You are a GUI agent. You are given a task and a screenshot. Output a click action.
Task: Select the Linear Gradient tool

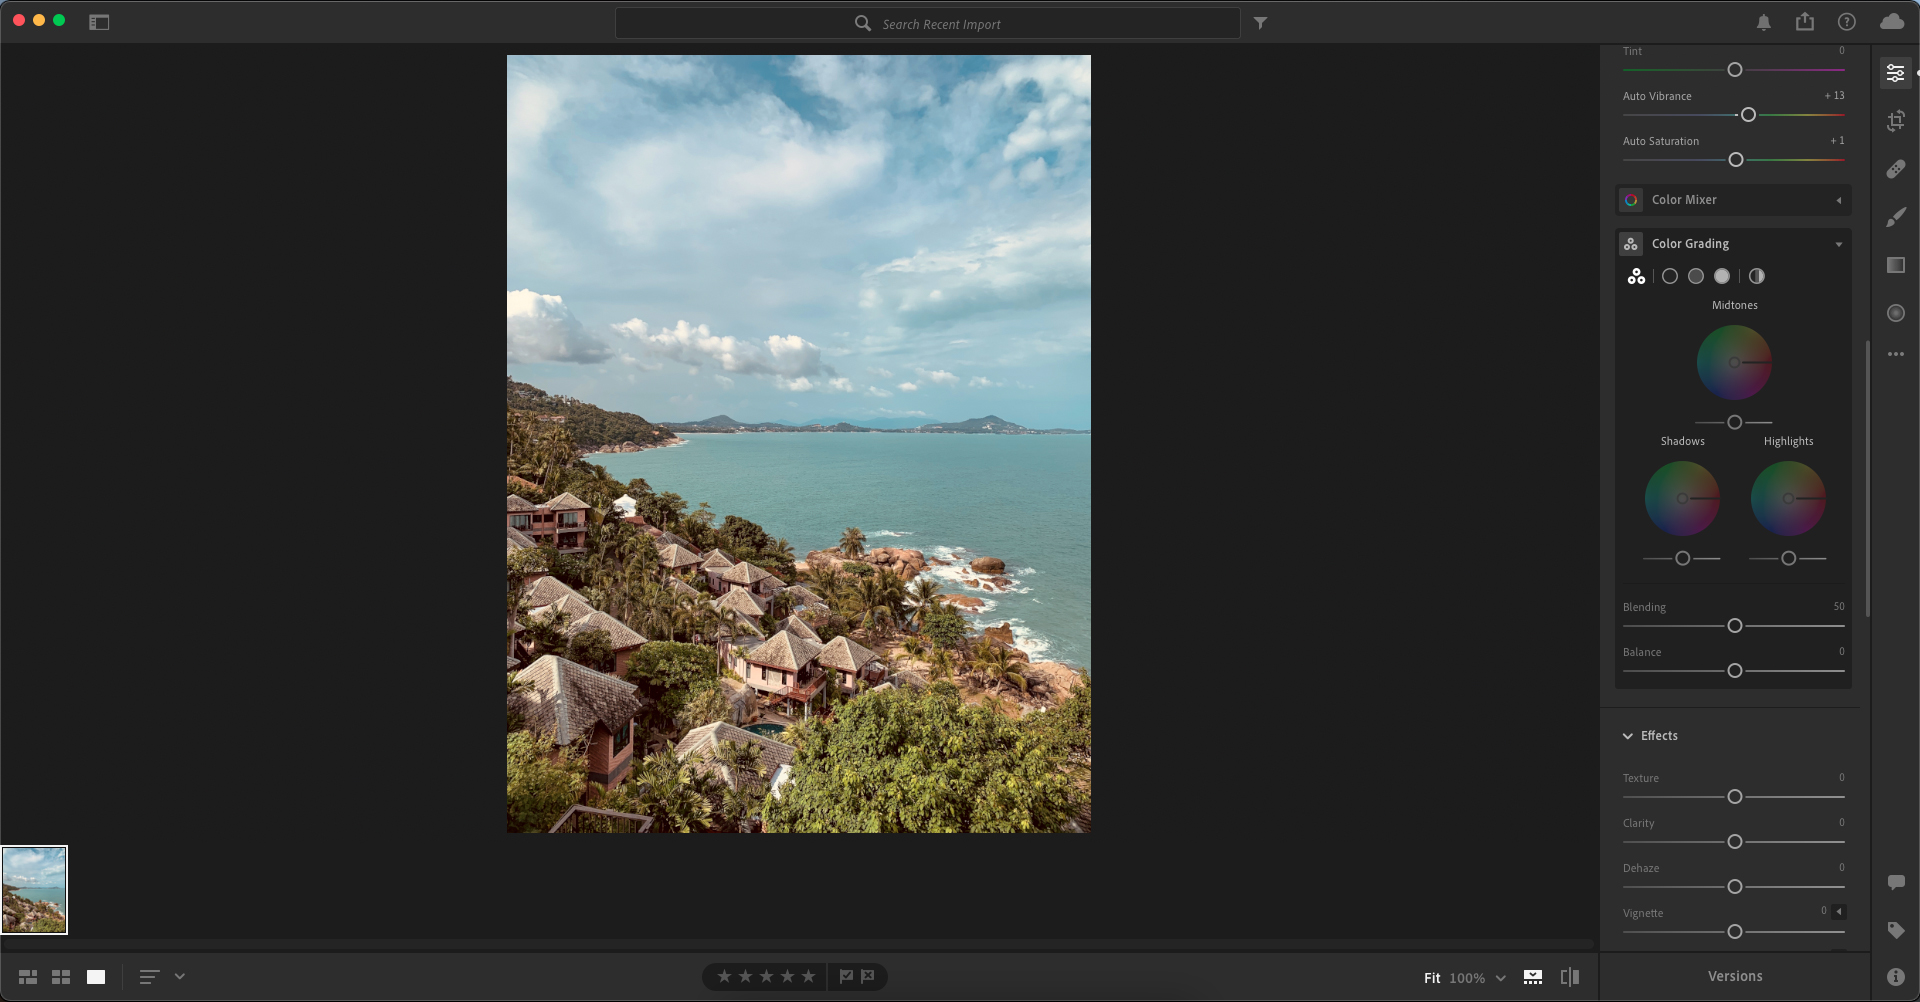coord(1895,265)
